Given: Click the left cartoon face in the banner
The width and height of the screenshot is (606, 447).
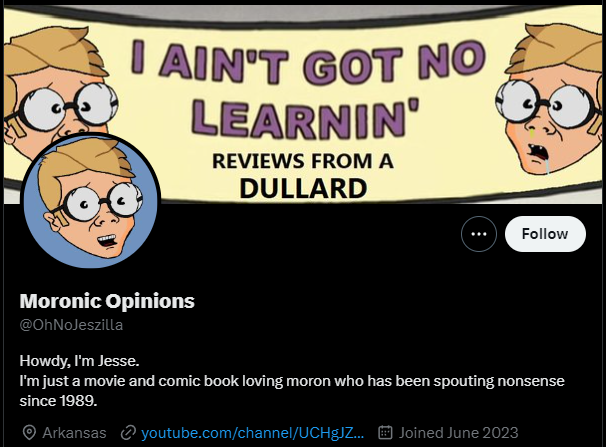Looking at the screenshot, I should click(x=58, y=85).
